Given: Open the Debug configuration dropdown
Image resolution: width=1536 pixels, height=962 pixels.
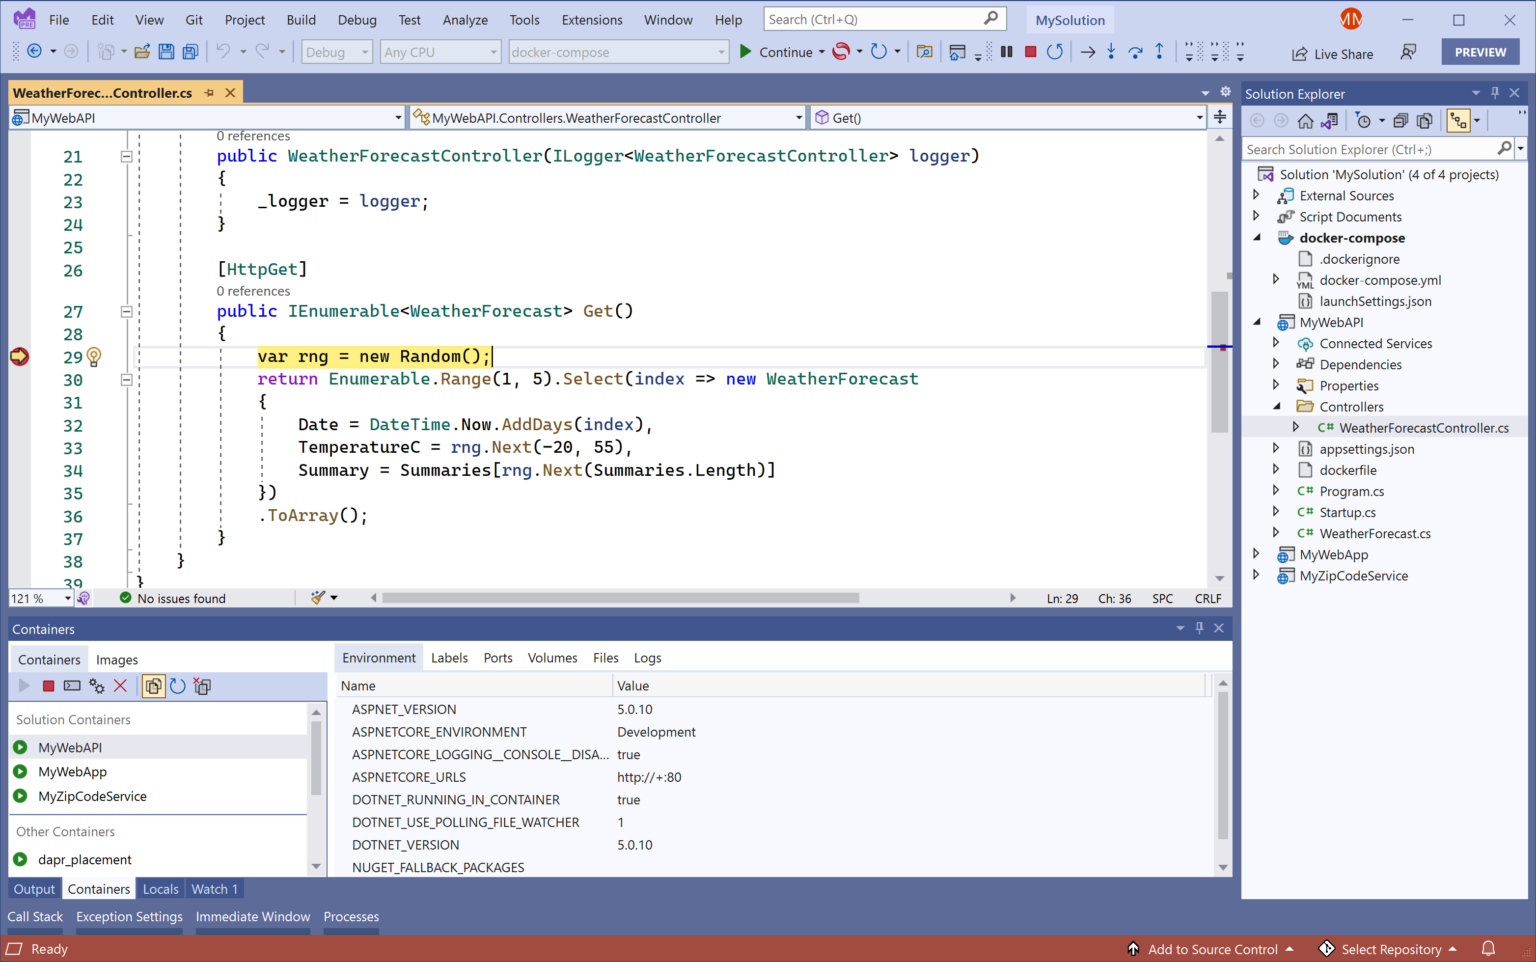Looking at the screenshot, I should coord(336,51).
